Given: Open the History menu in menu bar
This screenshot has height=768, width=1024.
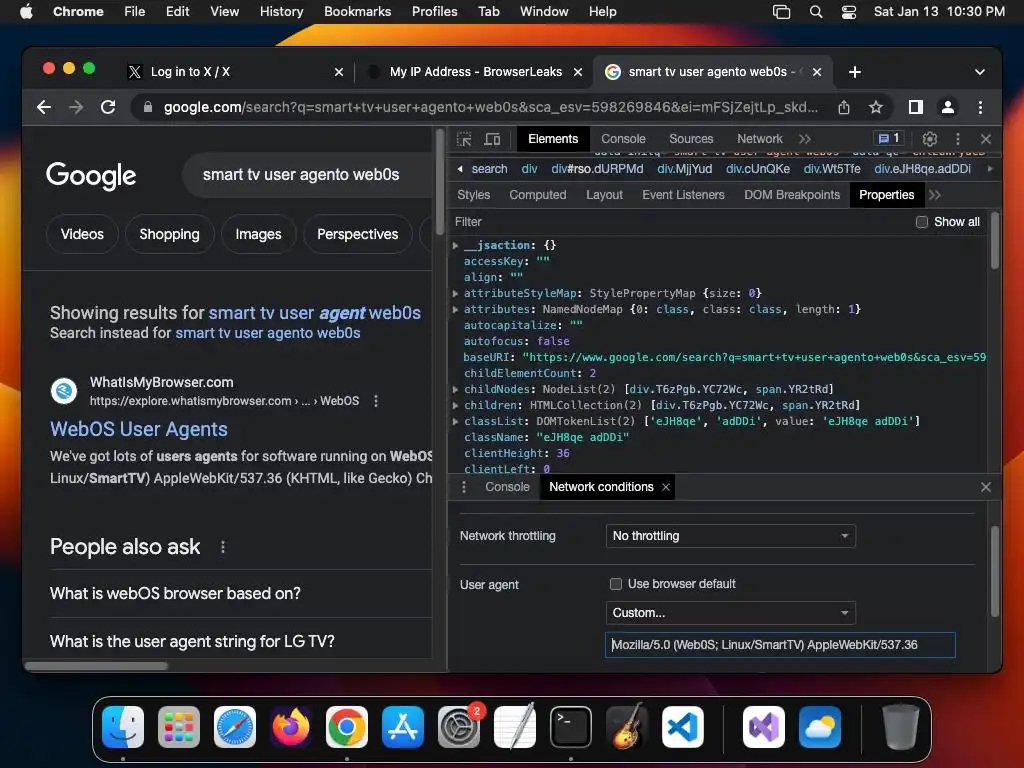Looking at the screenshot, I should pyautogui.click(x=281, y=12).
